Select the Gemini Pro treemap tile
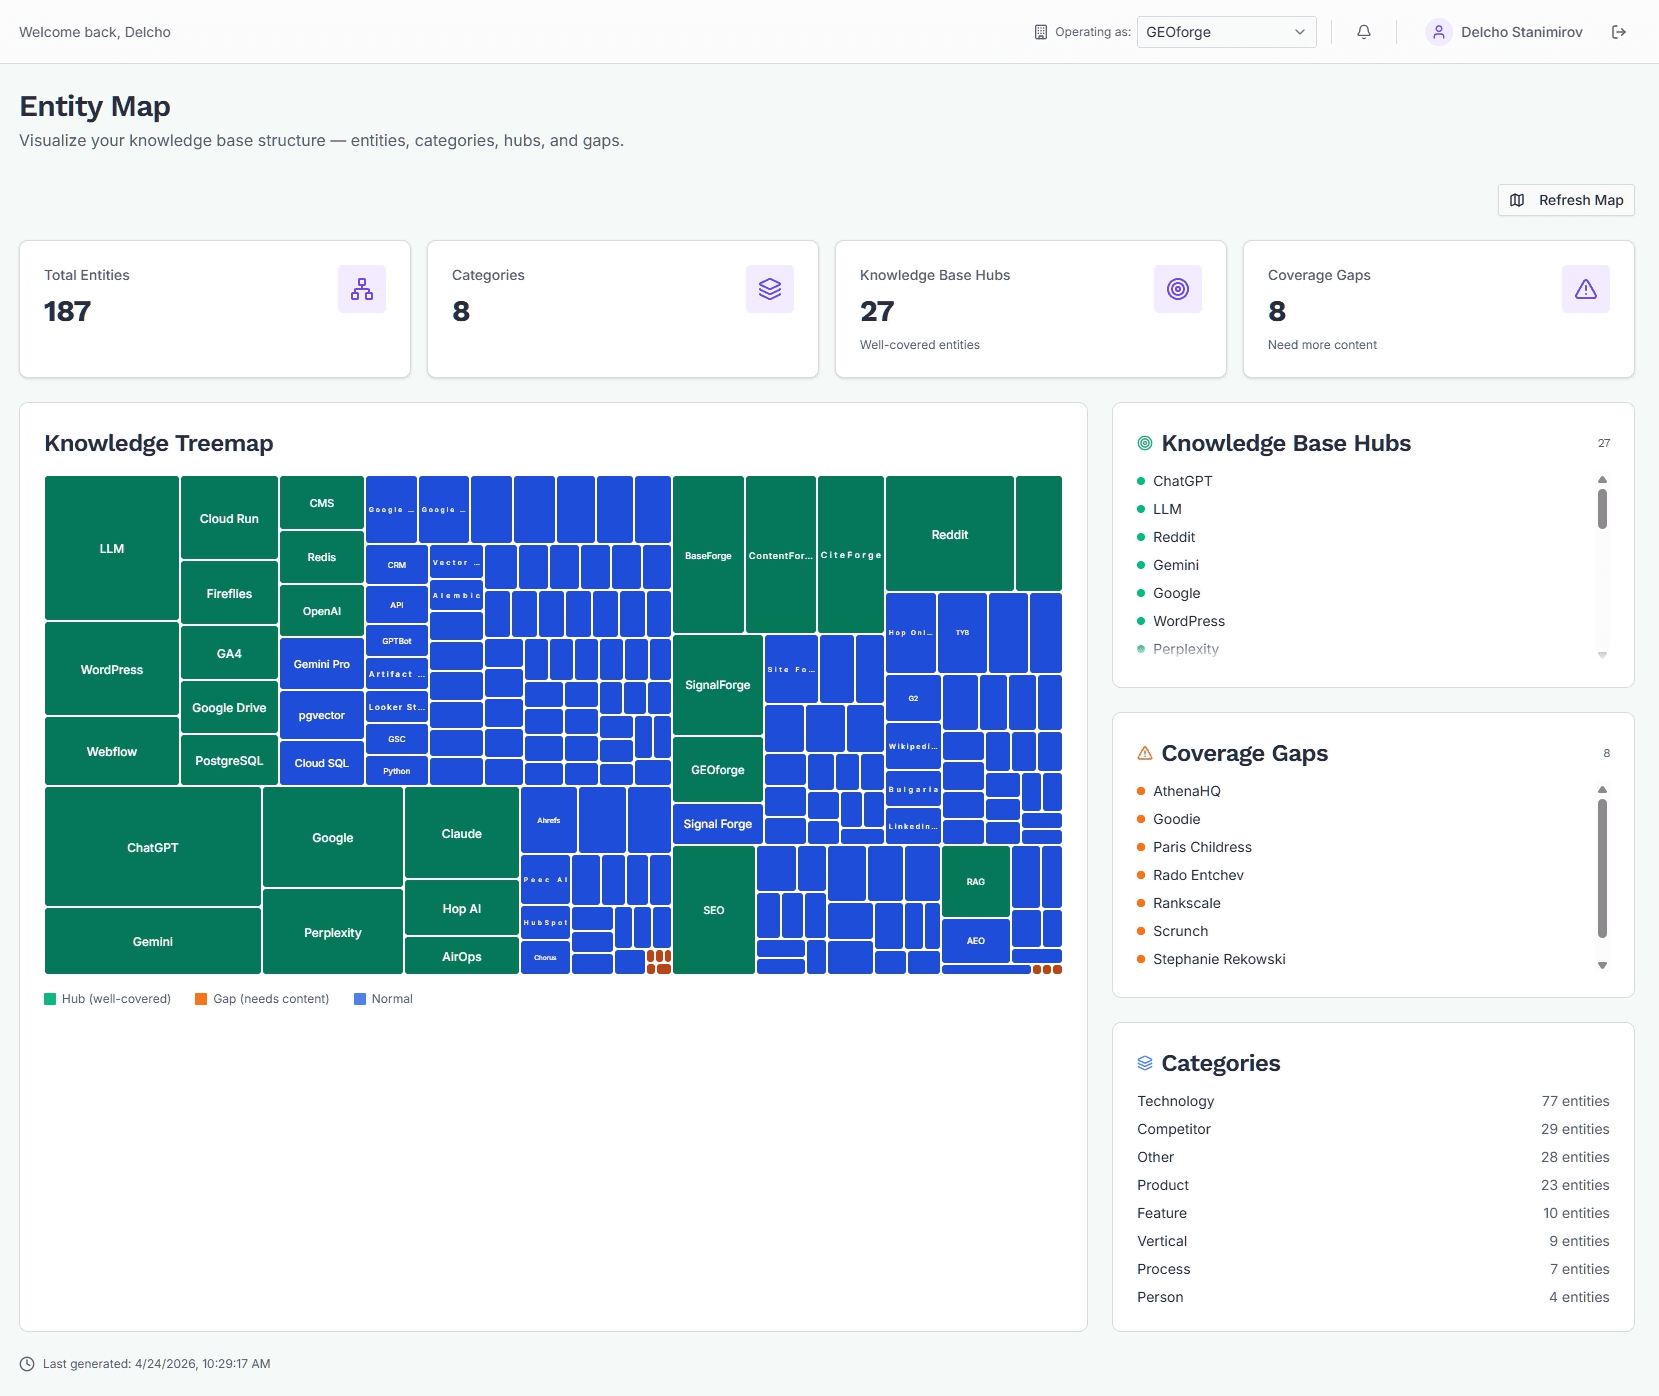This screenshot has height=1396, width=1659. (322, 664)
